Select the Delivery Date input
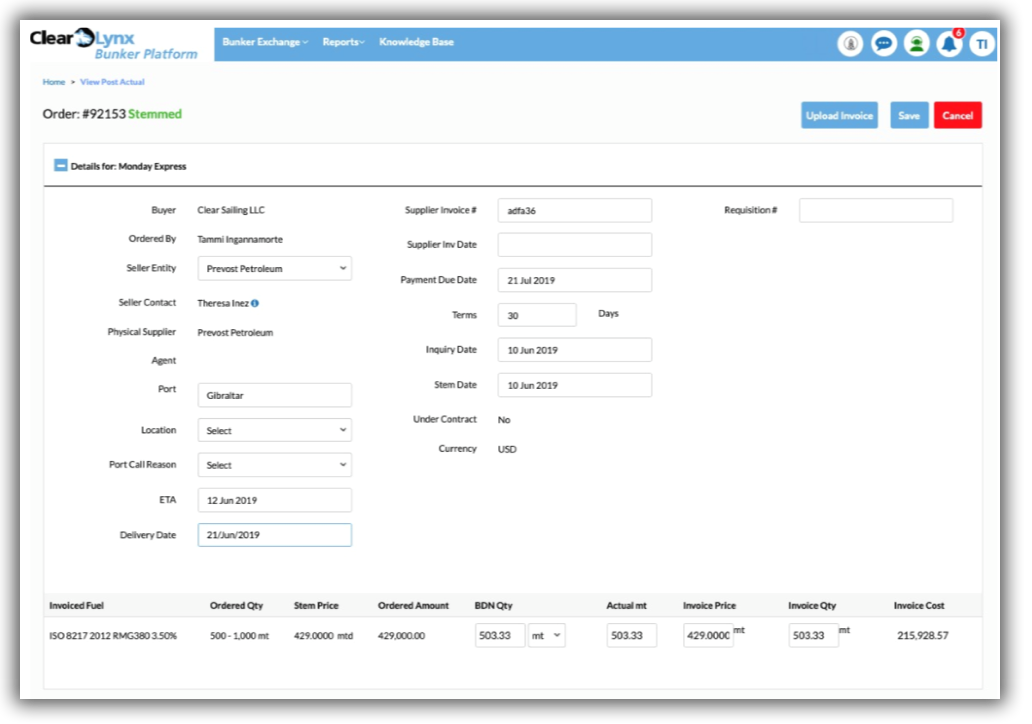 274,535
